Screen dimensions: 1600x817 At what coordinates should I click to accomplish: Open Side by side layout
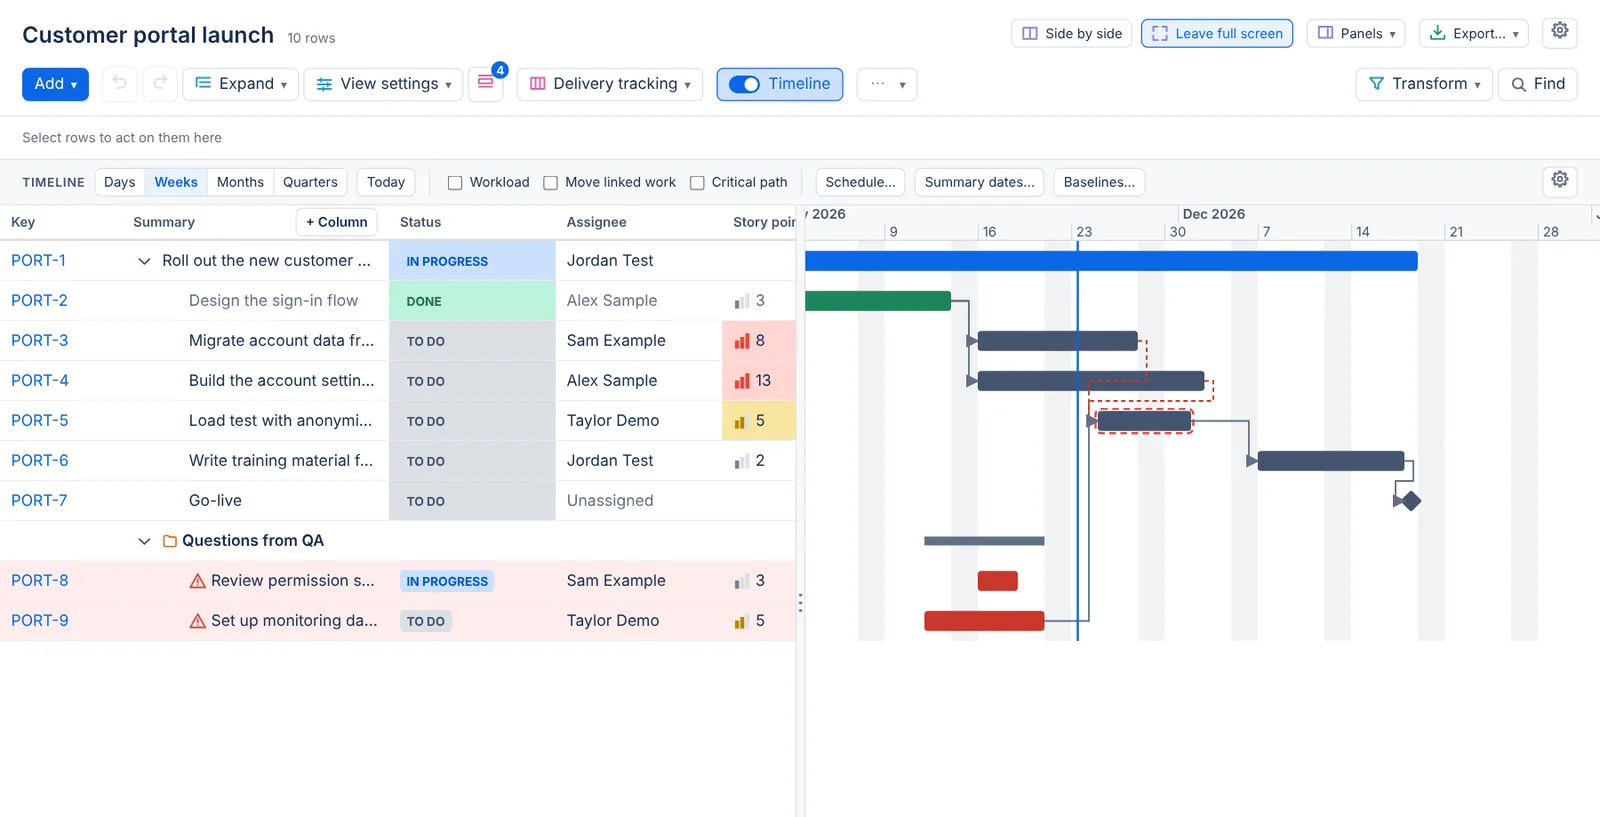(1072, 33)
